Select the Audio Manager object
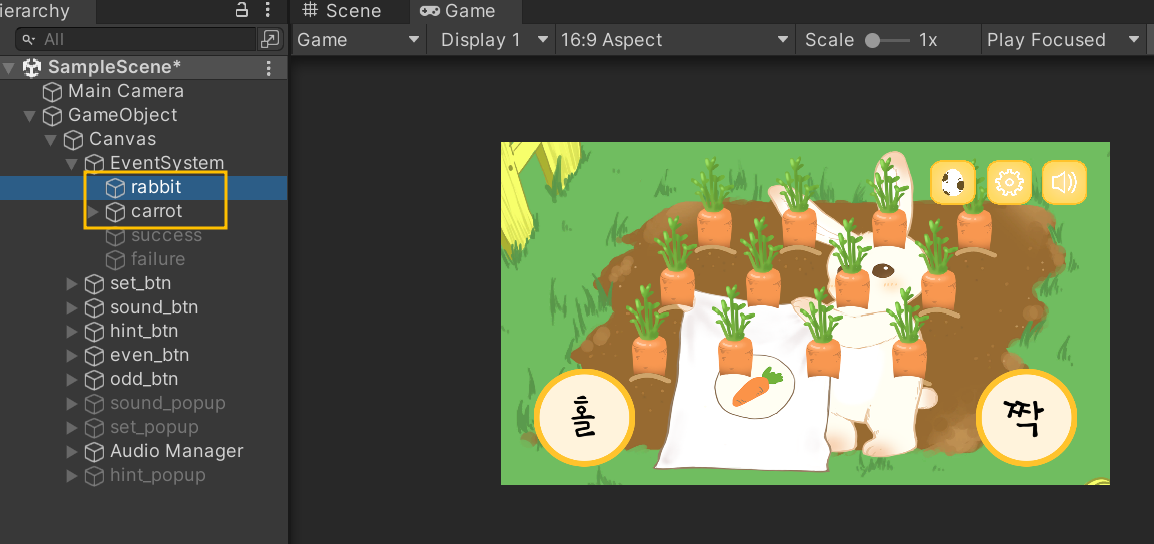Image resolution: width=1154 pixels, height=544 pixels. pos(177,451)
